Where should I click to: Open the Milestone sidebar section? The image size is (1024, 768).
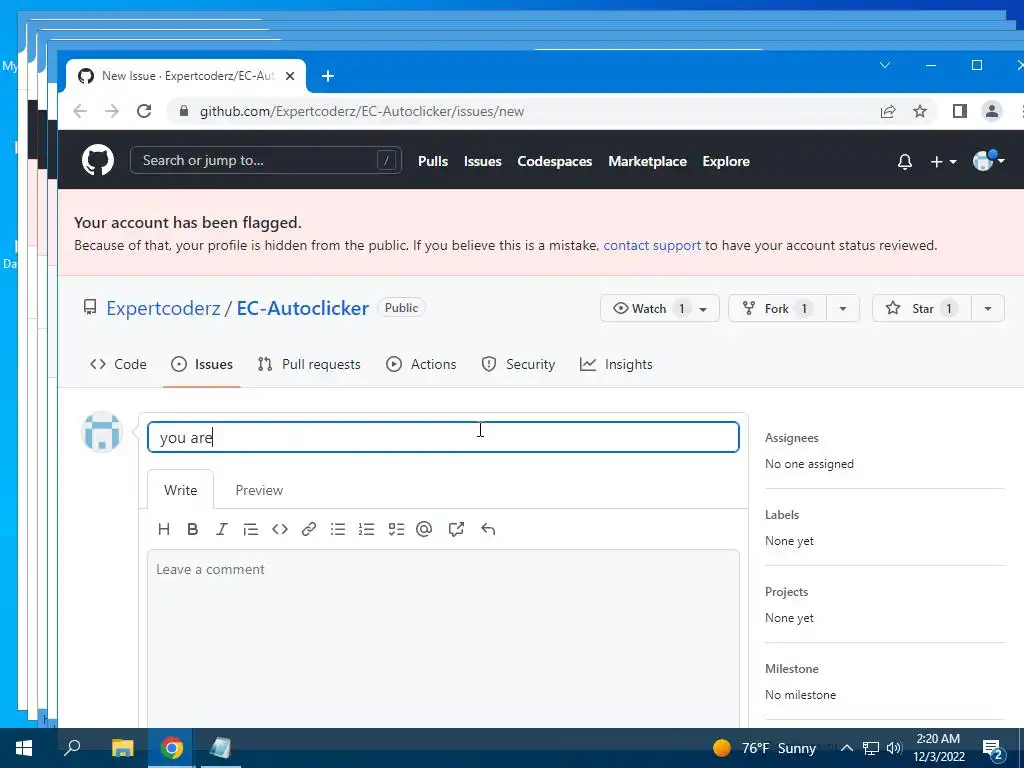pos(792,669)
